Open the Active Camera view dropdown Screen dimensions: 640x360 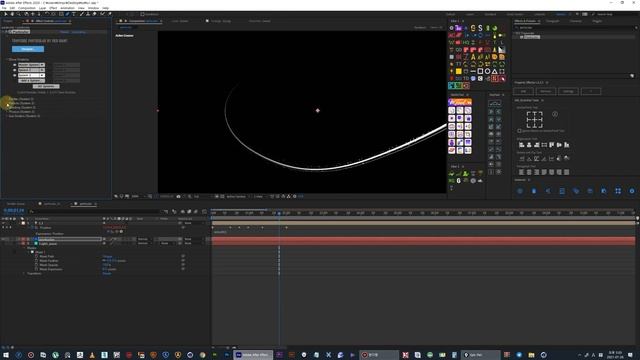tap(237, 196)
